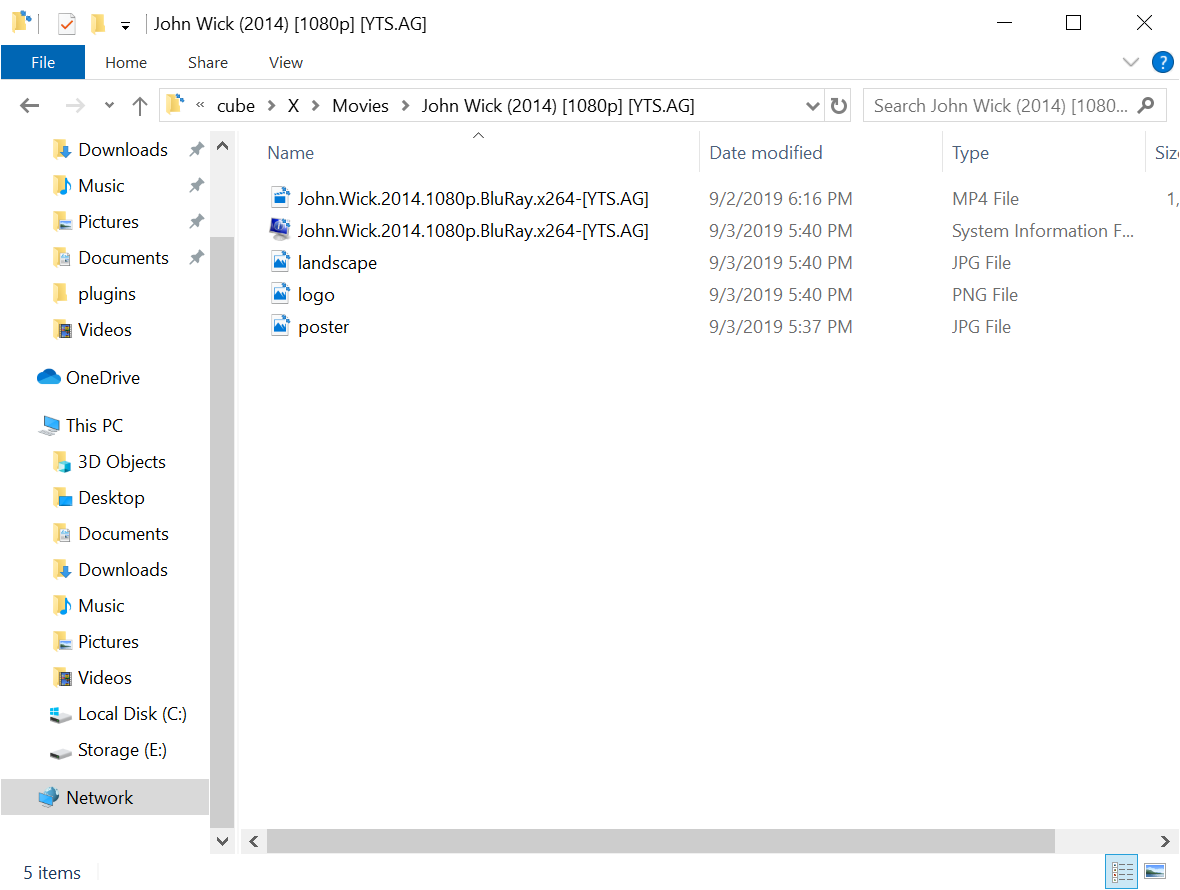This screenshot has height=890, width=1180.
Task: Go back using the back arrow
Action: [29, 105]
